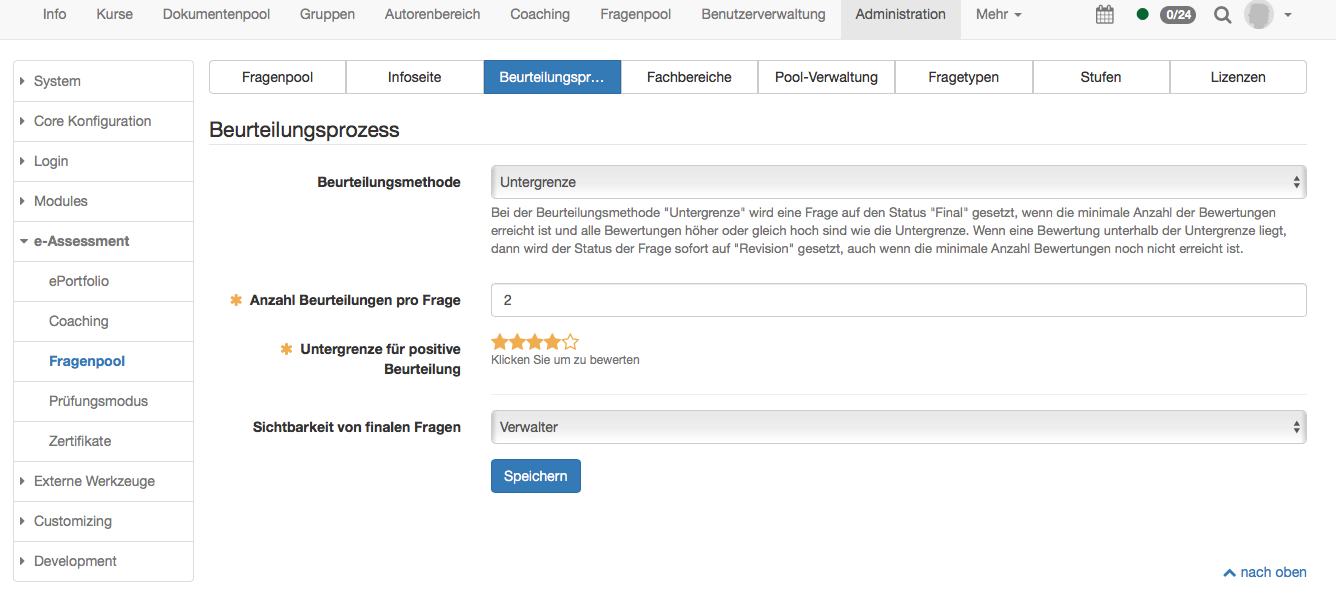
Task: Select the fifth empty star
Action: point(571,342)
